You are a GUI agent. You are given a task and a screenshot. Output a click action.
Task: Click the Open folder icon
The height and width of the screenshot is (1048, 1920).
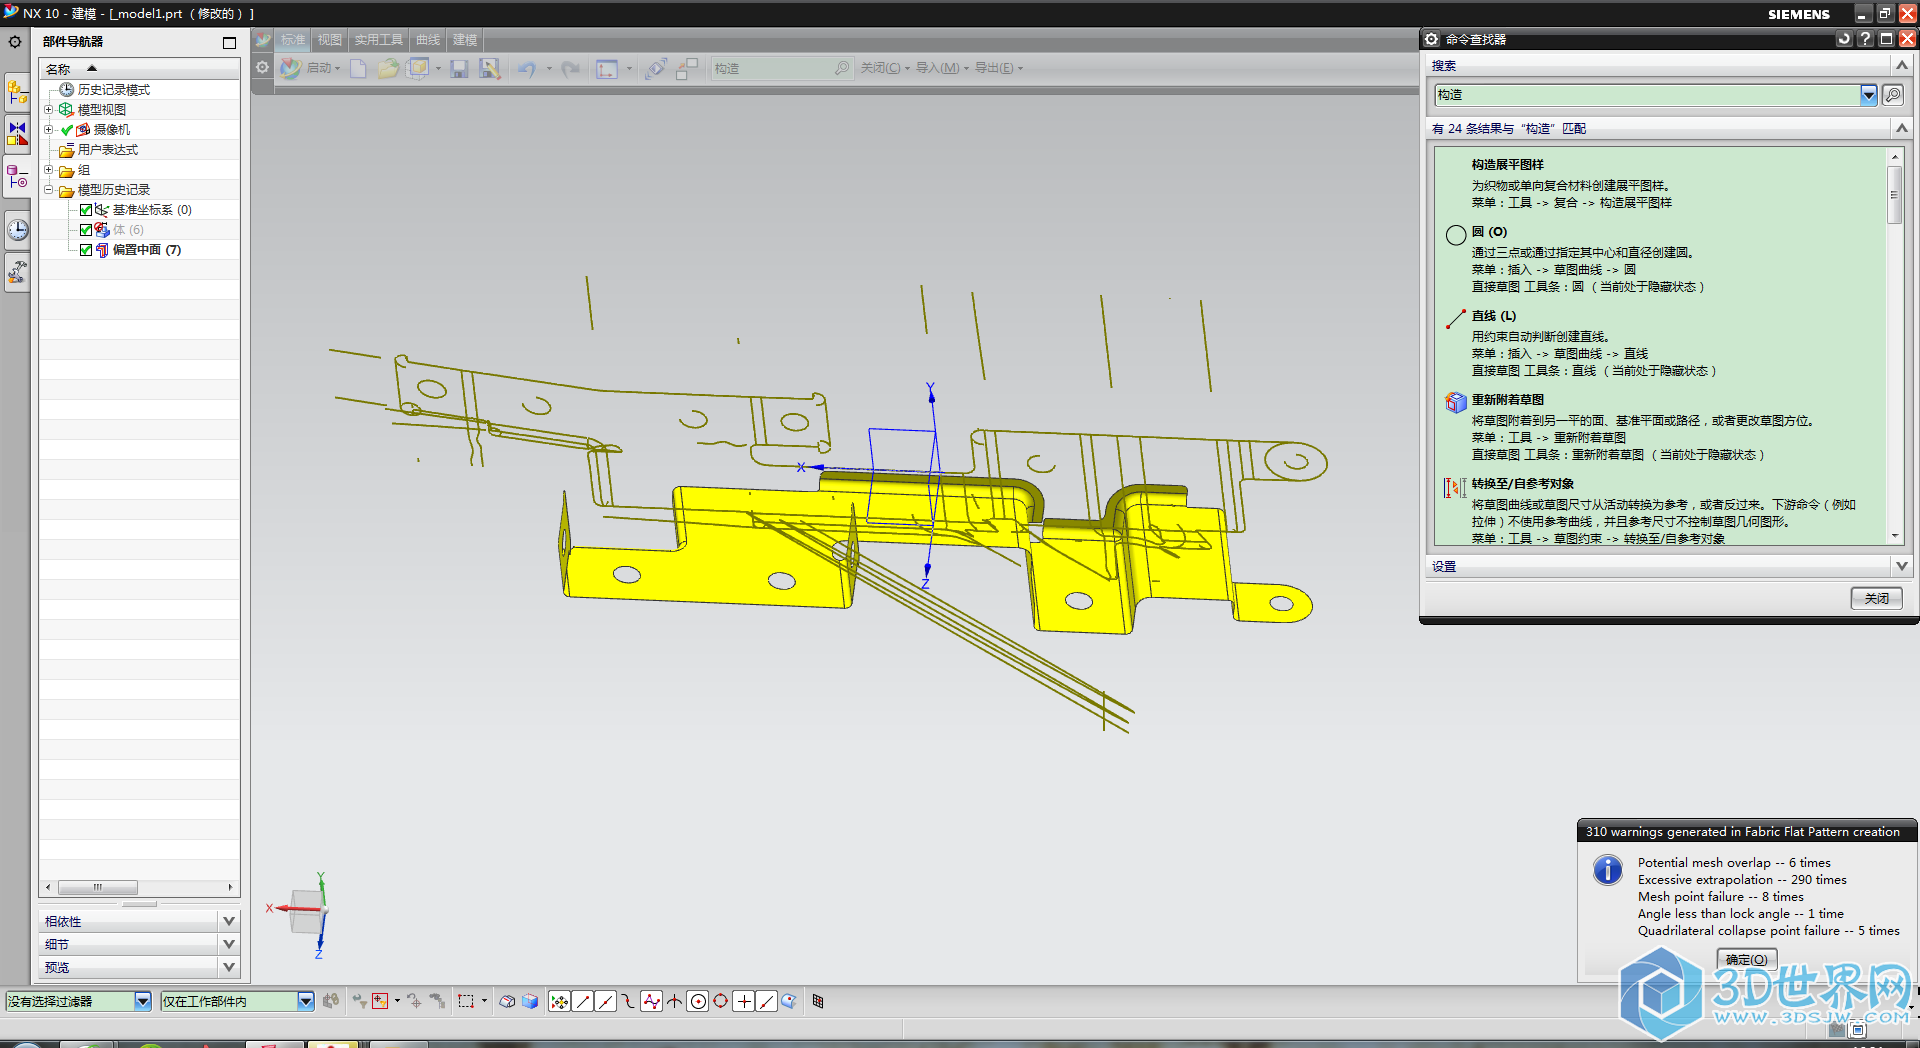[x=388, y=68]
